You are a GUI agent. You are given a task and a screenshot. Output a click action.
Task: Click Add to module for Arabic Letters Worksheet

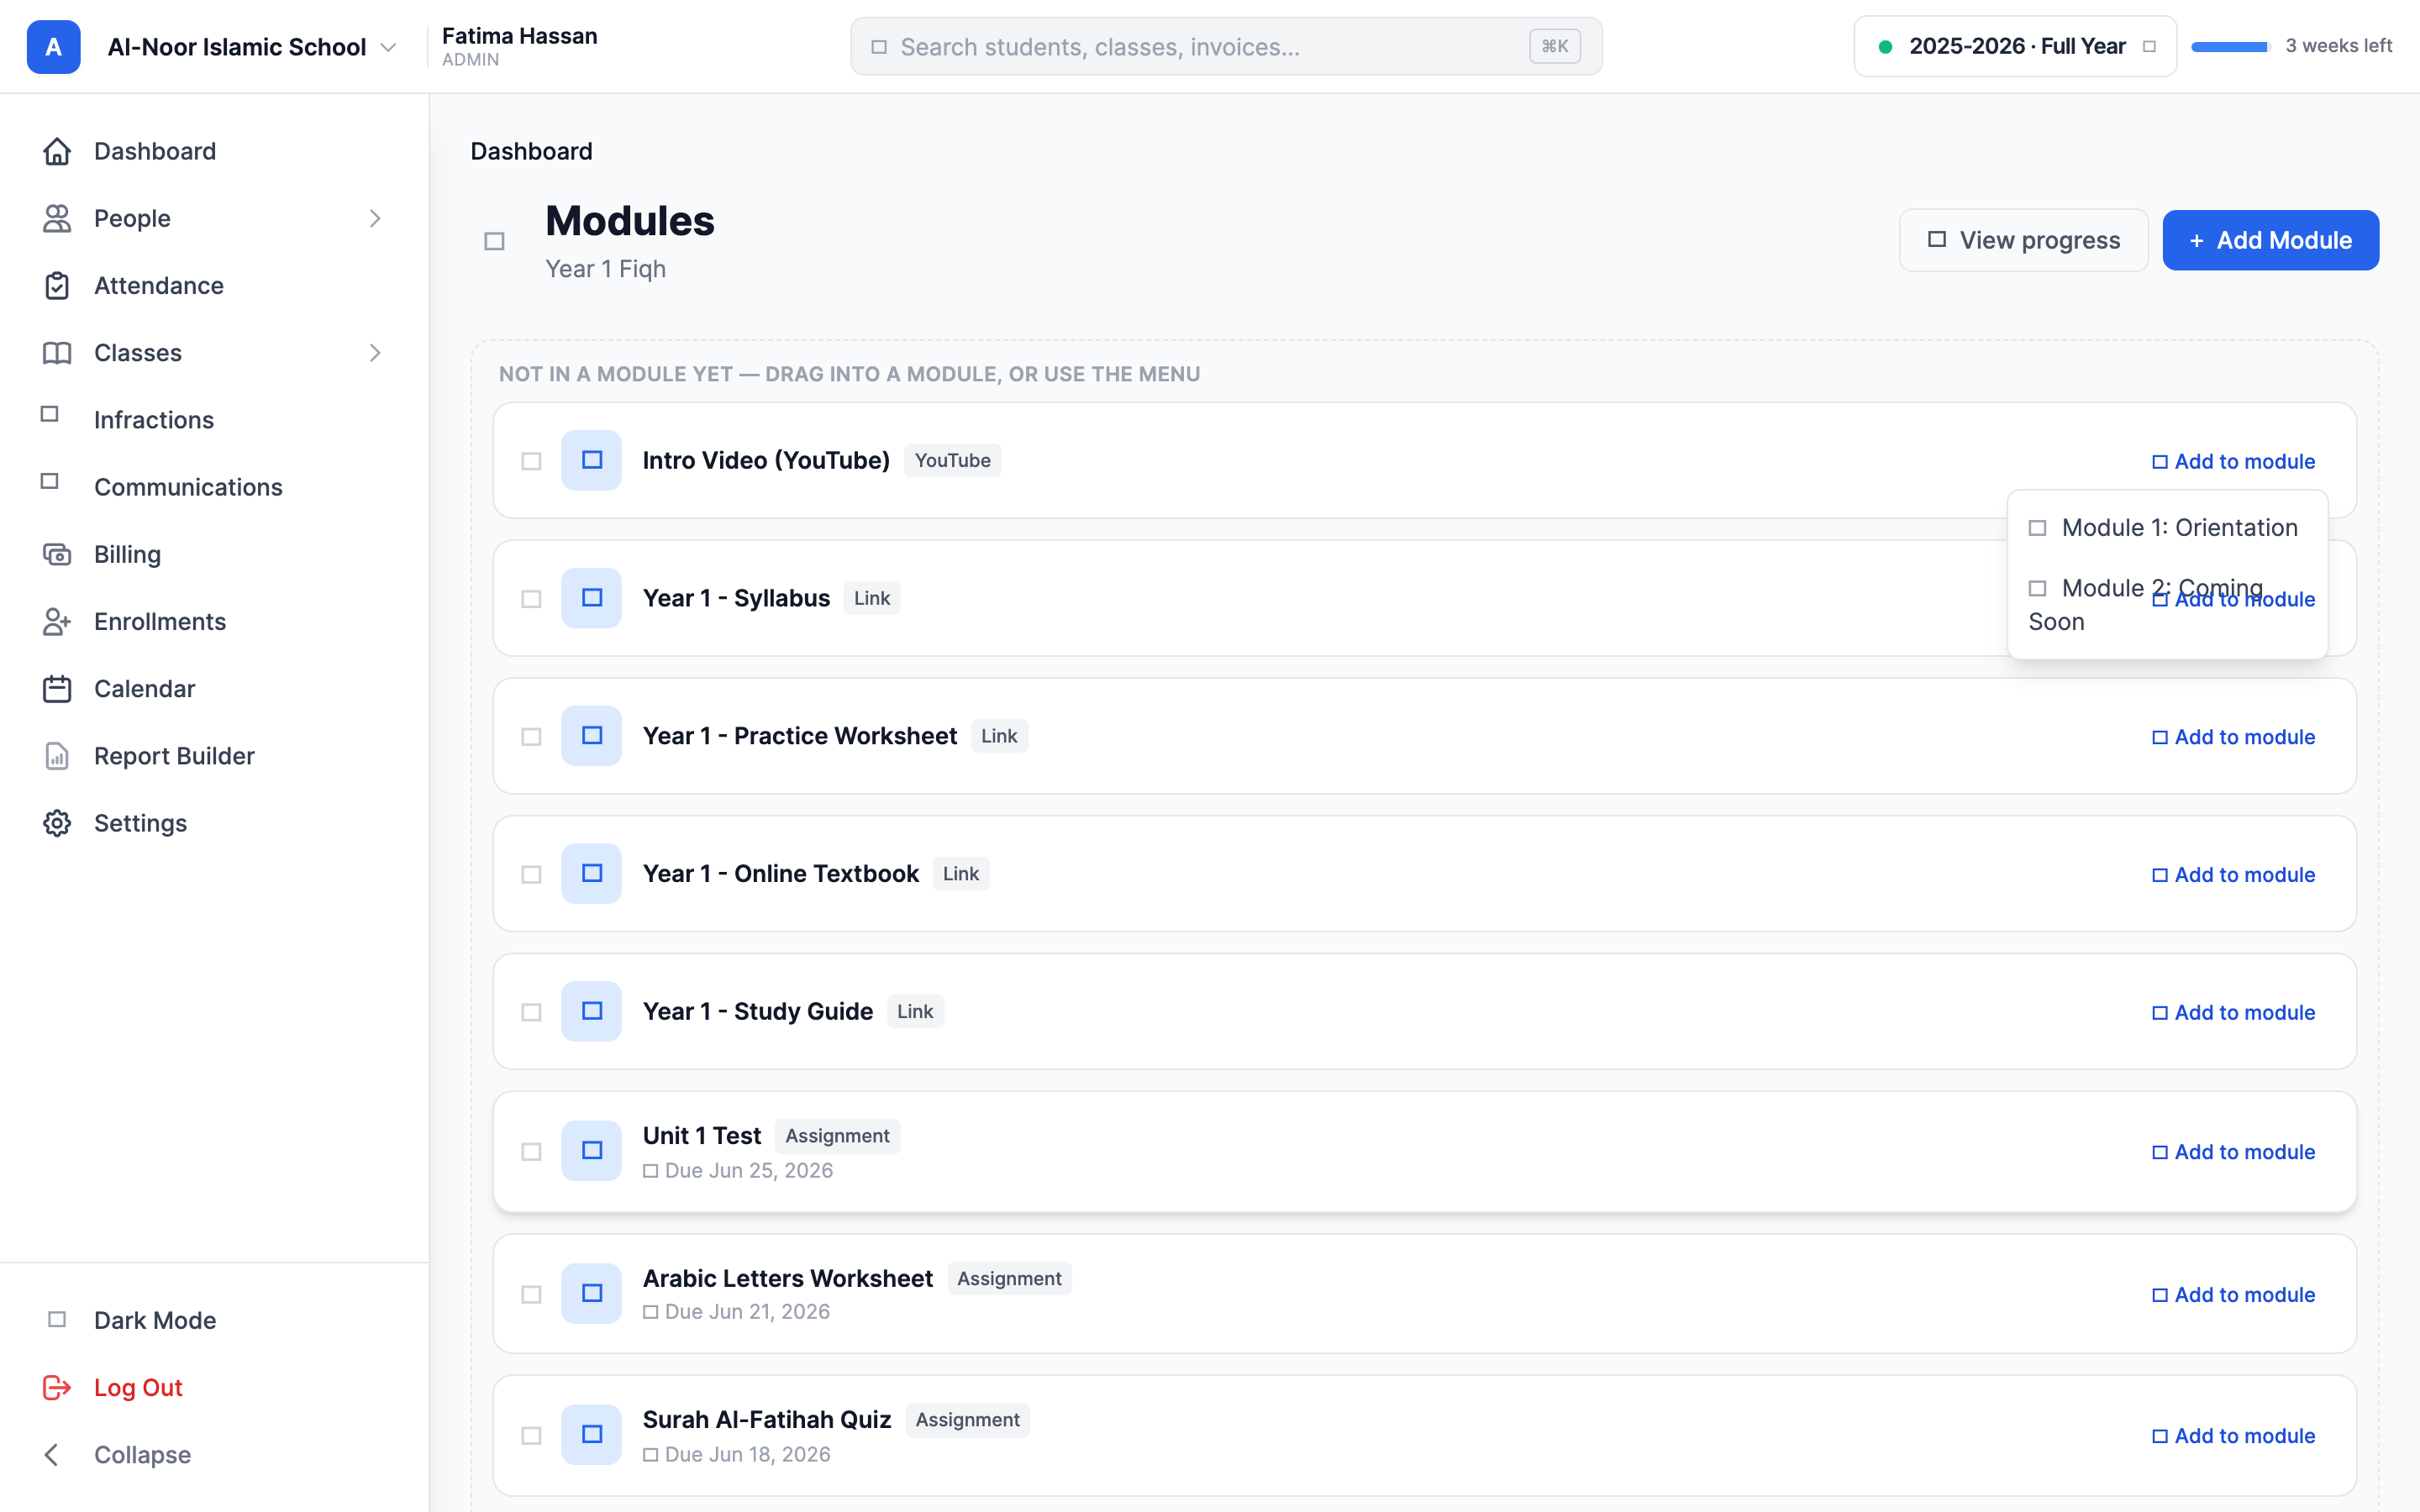click(x=2233, y=1295)
